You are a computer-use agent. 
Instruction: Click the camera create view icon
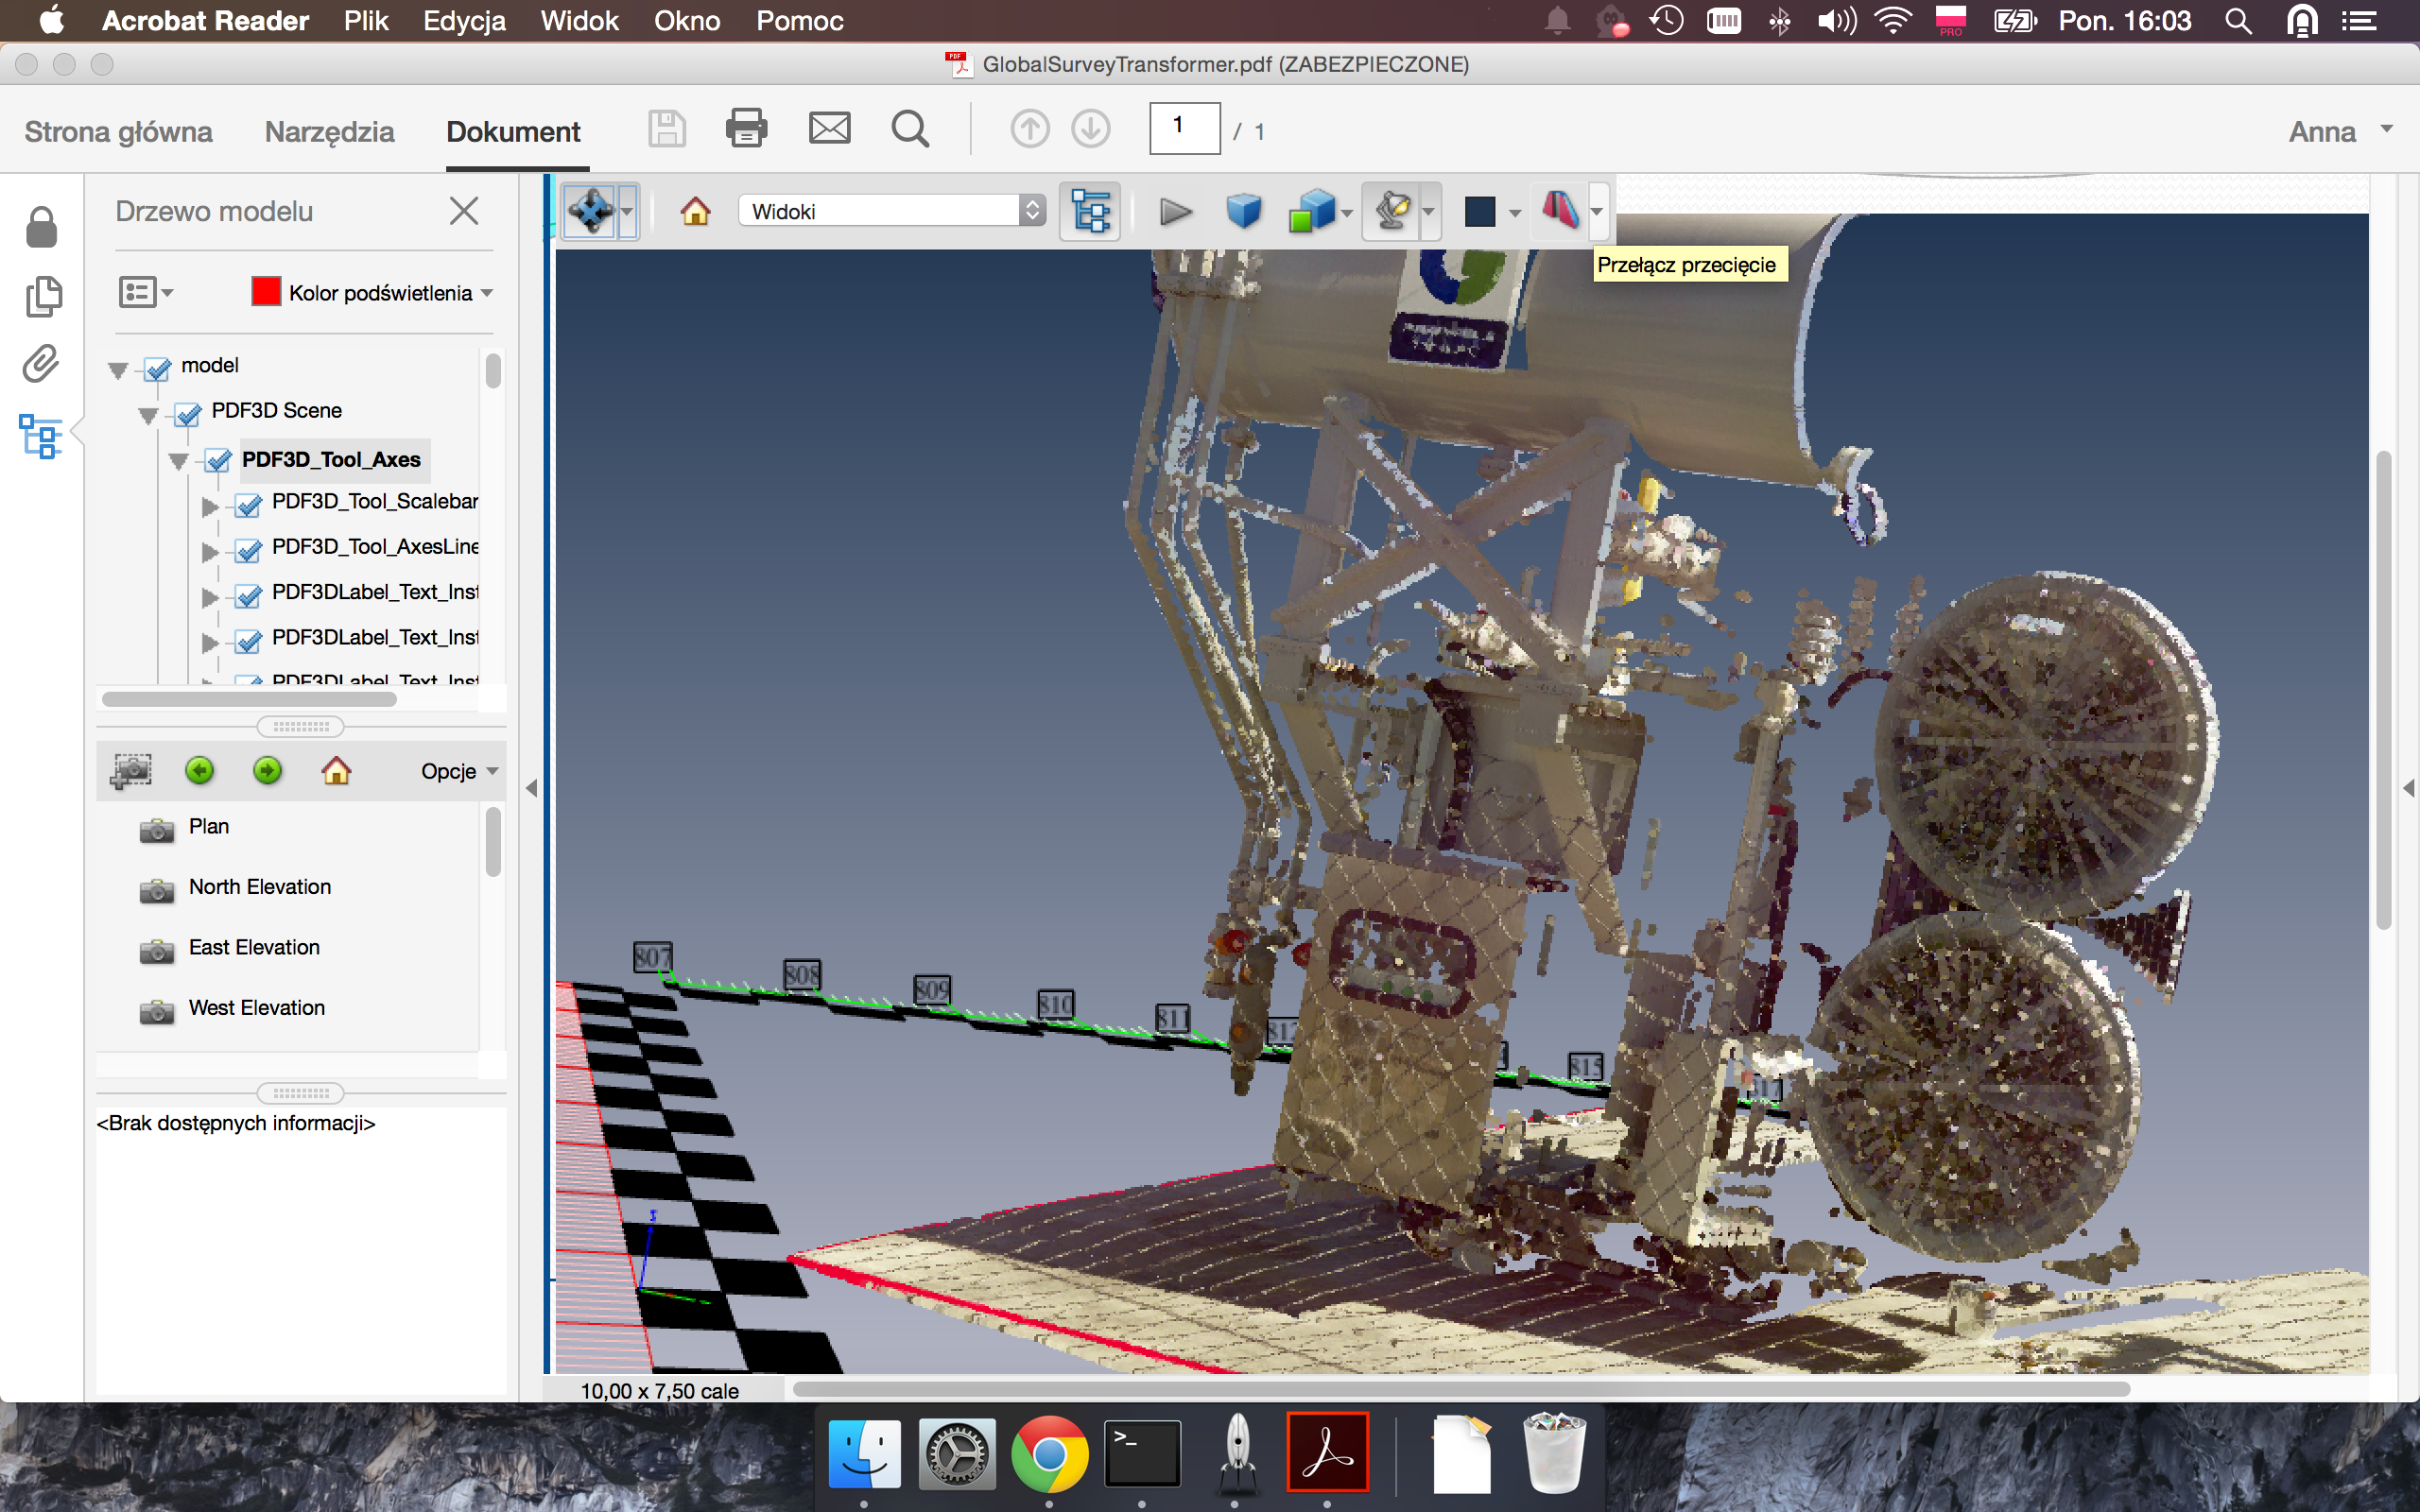pos(131,770)
